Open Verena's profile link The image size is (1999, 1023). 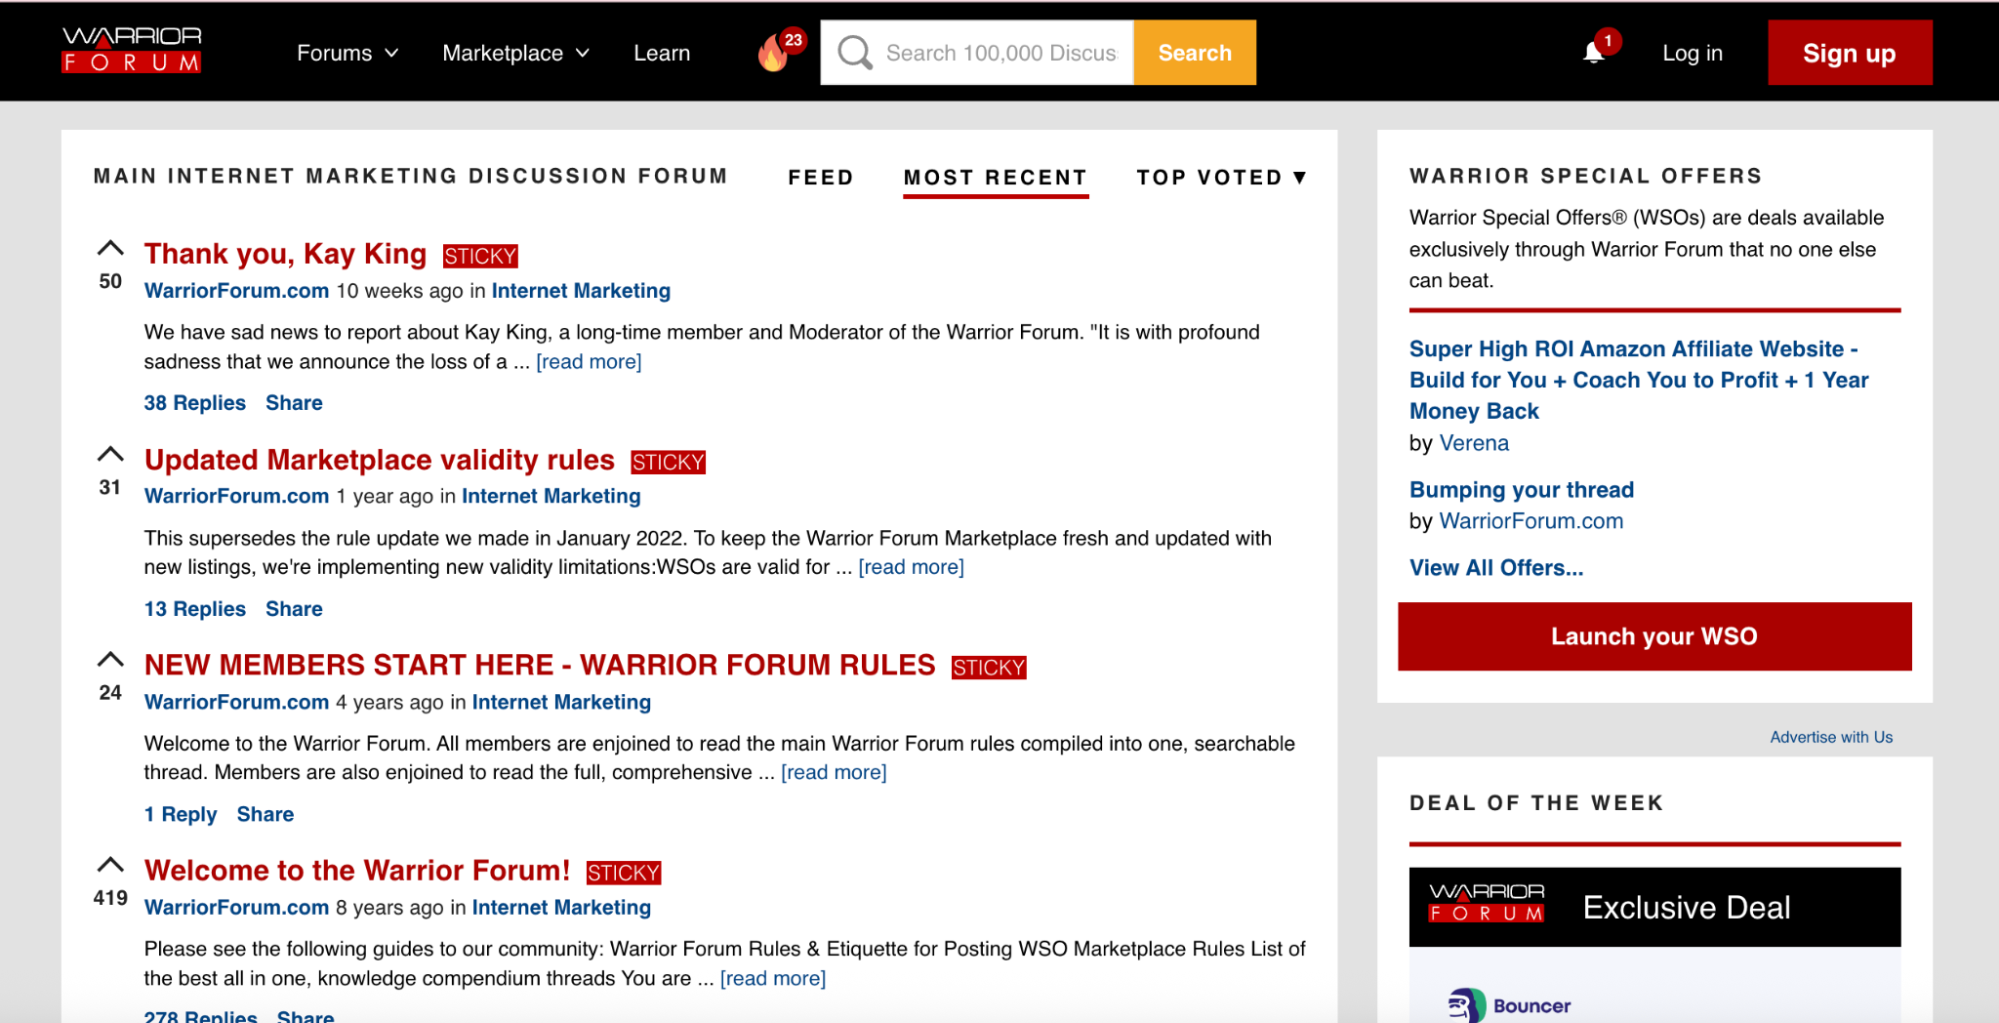click(1474, 443)
